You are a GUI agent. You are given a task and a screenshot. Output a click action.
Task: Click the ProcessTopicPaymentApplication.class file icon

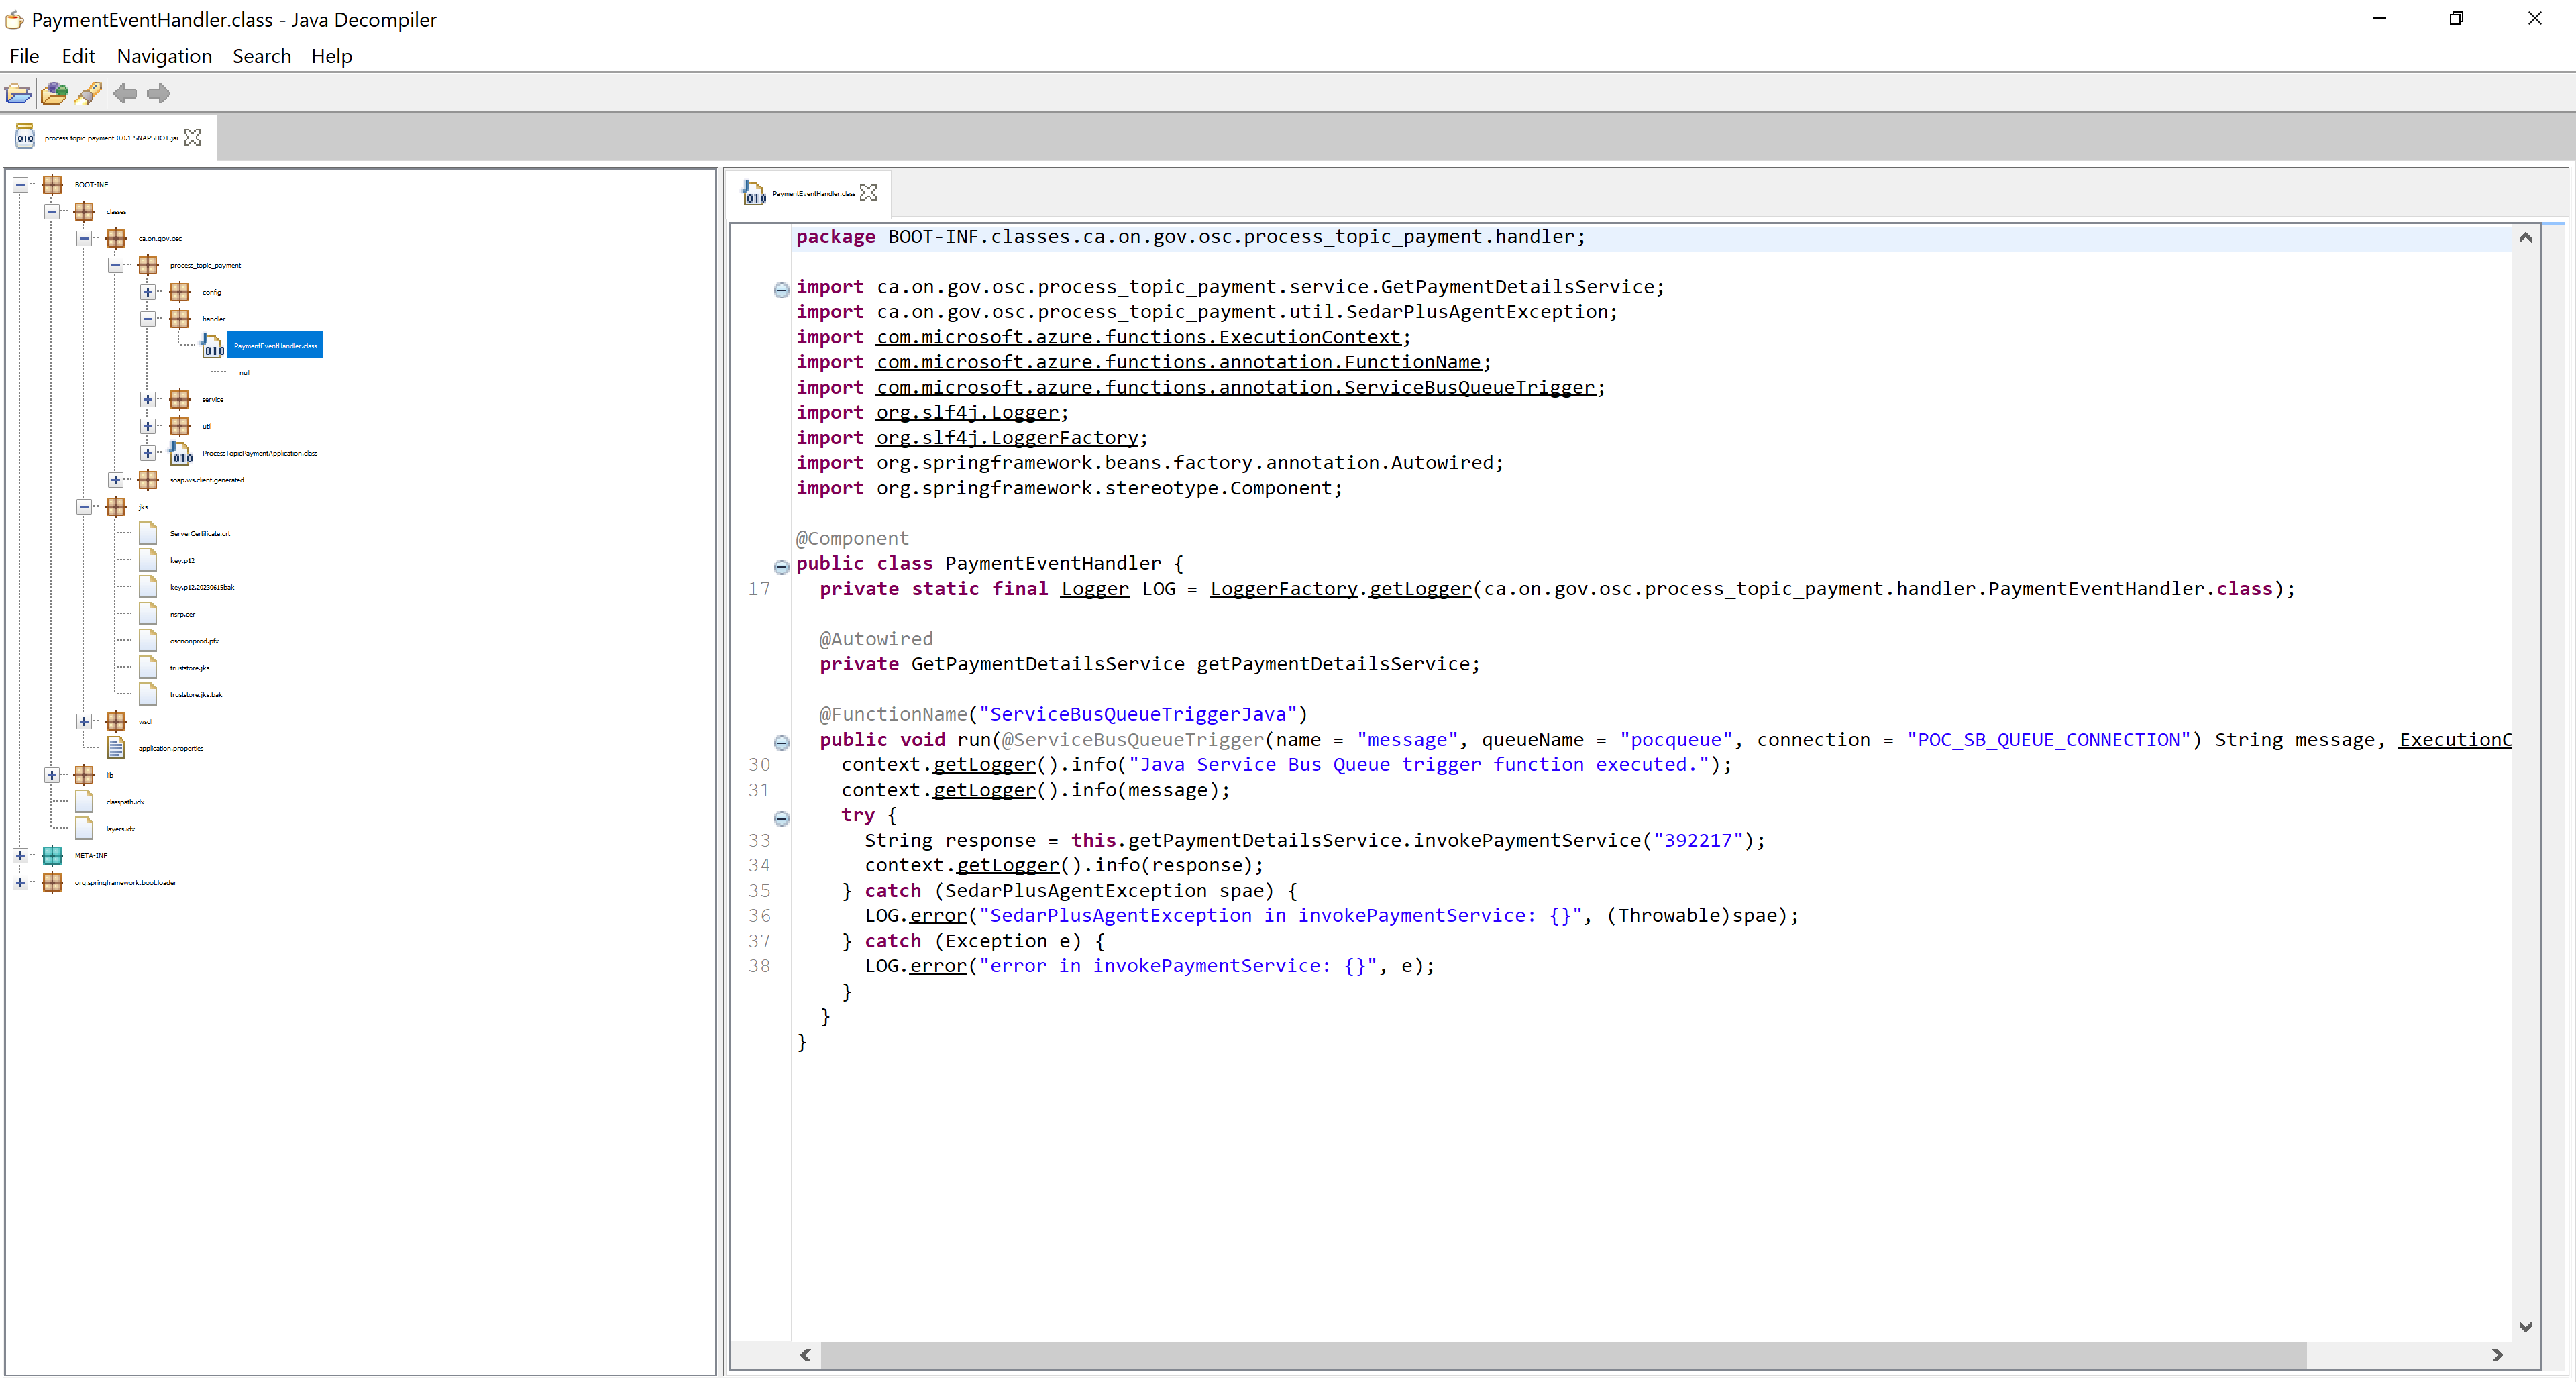(180, 453)
